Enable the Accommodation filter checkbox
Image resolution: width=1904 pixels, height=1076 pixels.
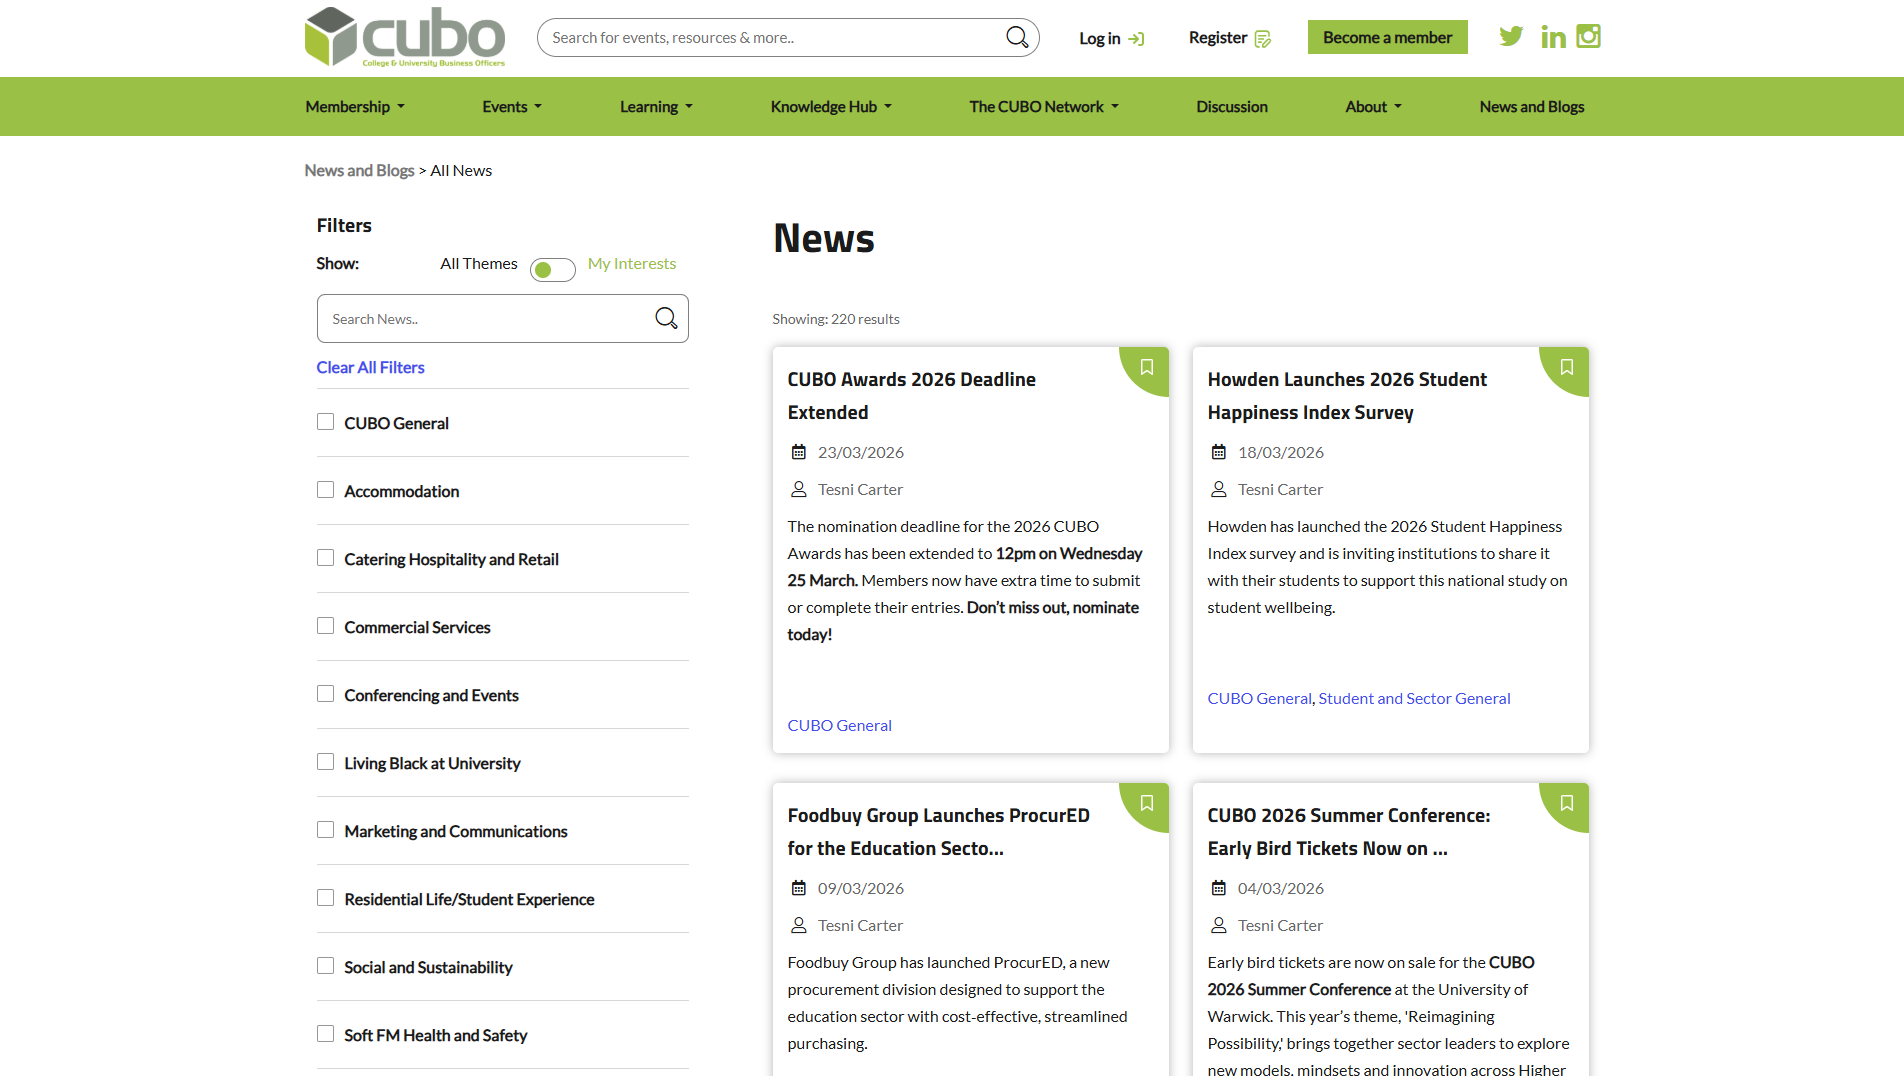click(326, 490)
